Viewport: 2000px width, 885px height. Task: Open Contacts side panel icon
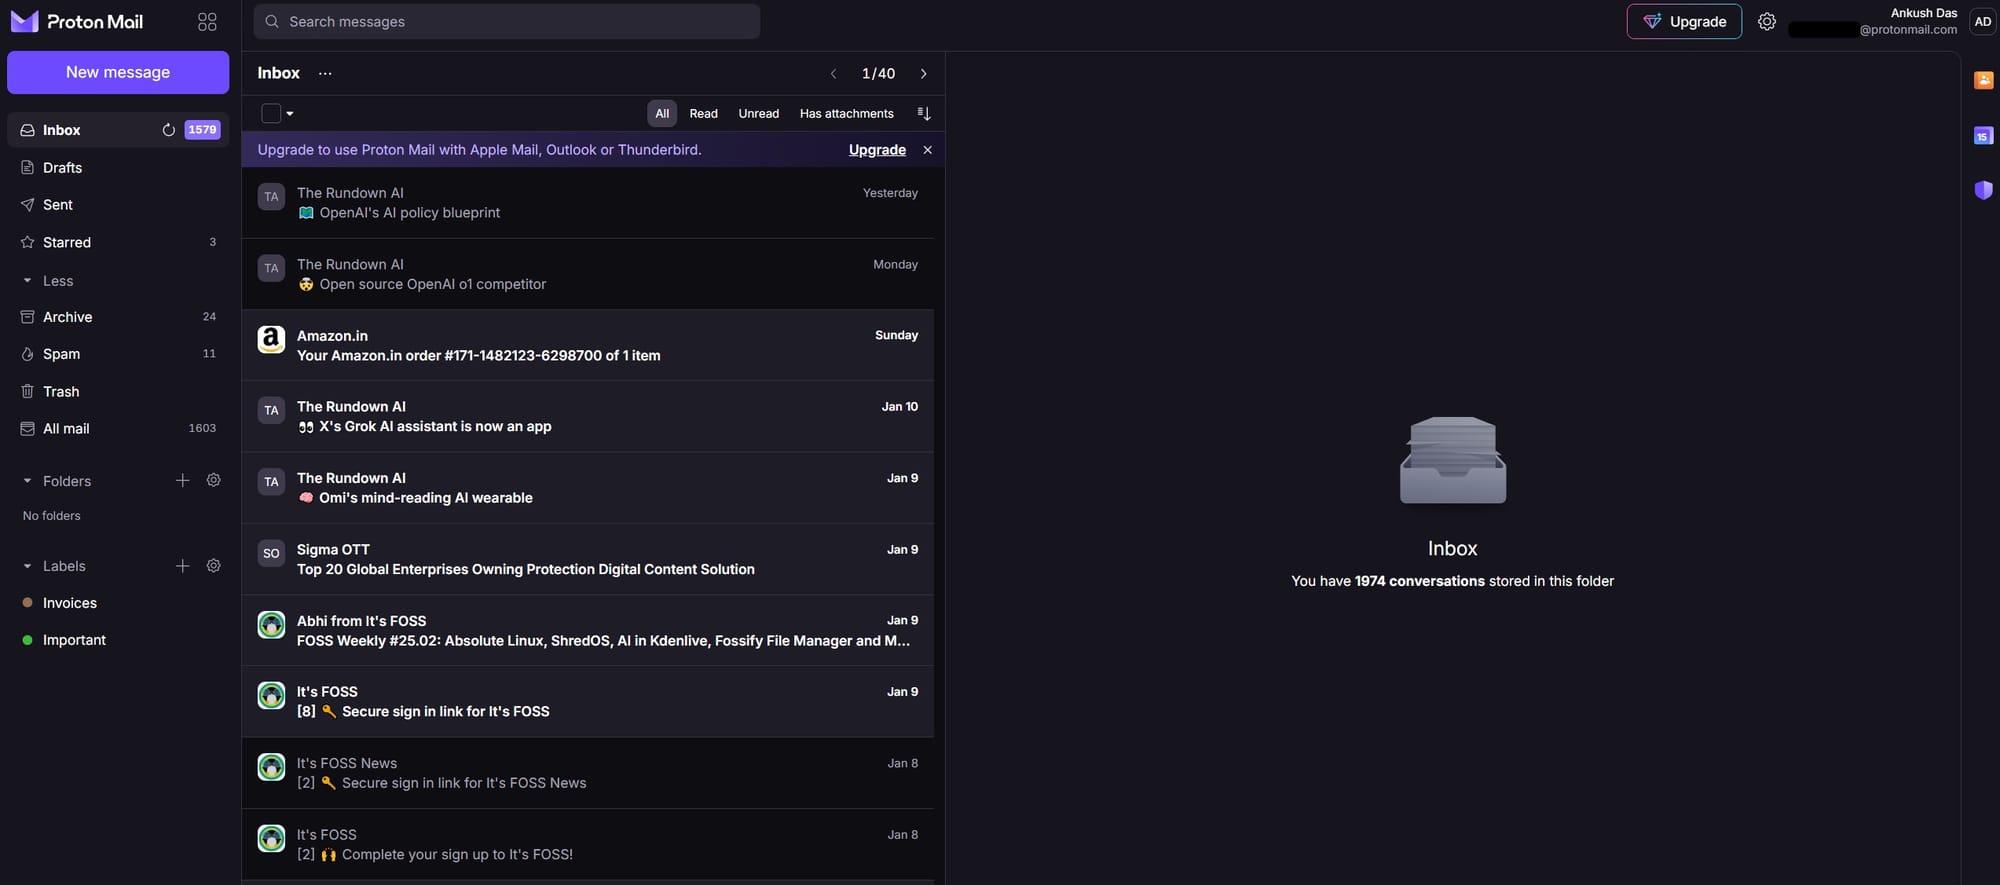coord(1983,80)
